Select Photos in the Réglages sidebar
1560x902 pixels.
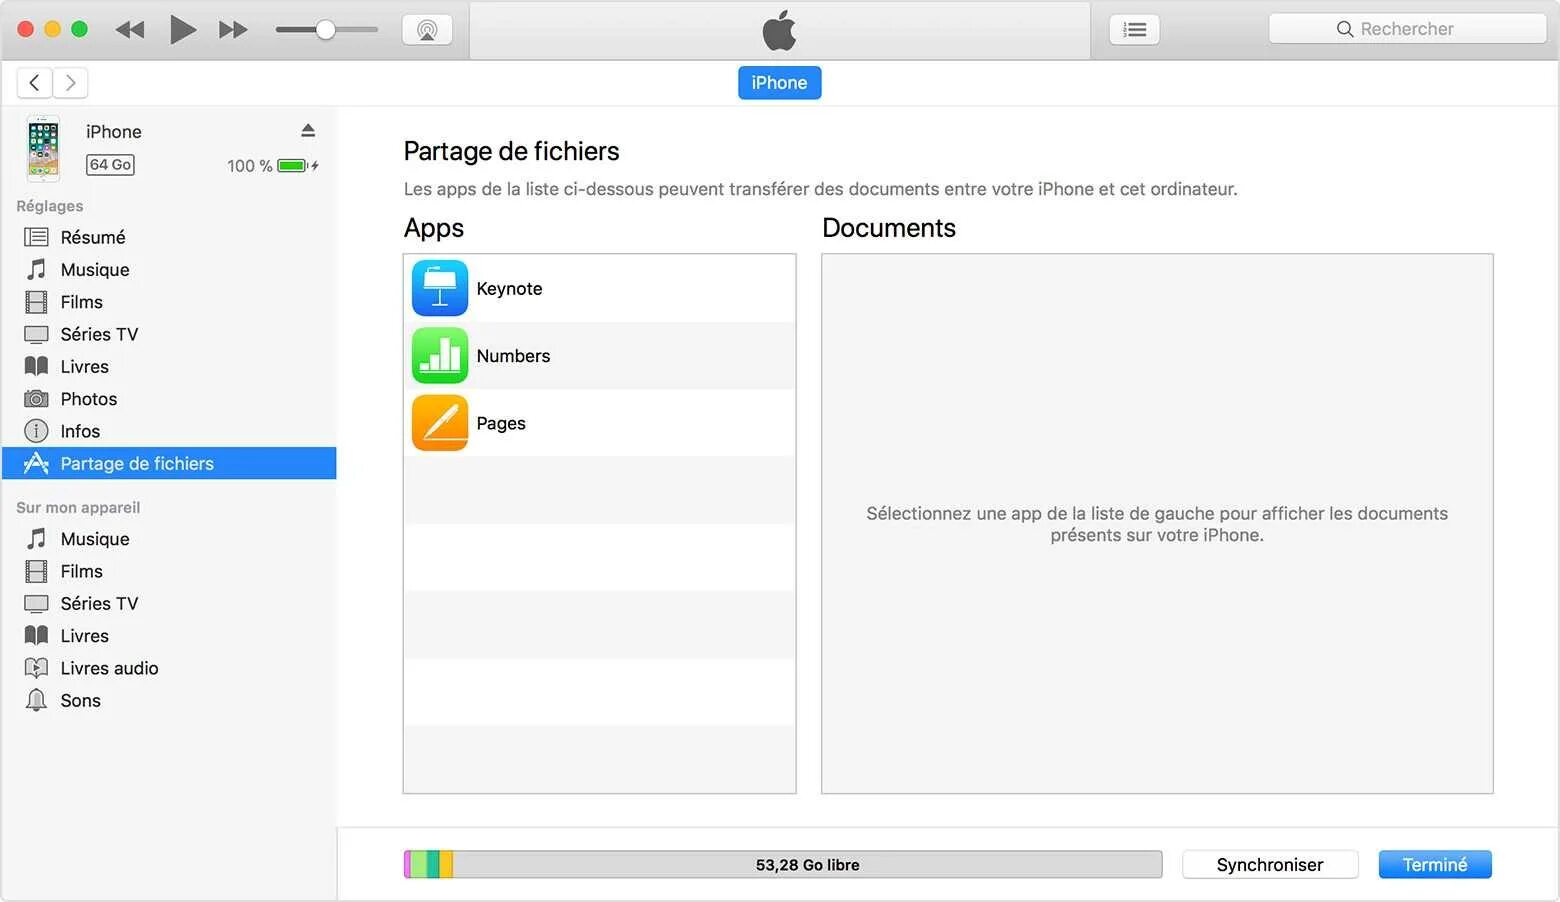(89, 399)
